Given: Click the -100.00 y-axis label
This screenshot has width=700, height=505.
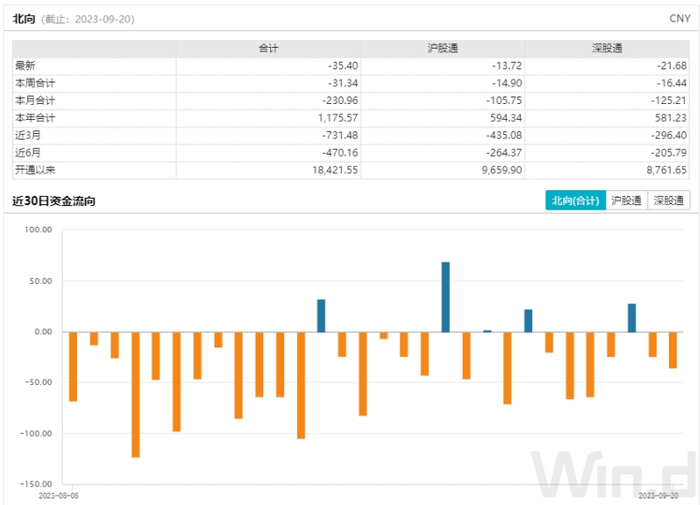Looking at the screenshot, I should (x=36, y=433).
